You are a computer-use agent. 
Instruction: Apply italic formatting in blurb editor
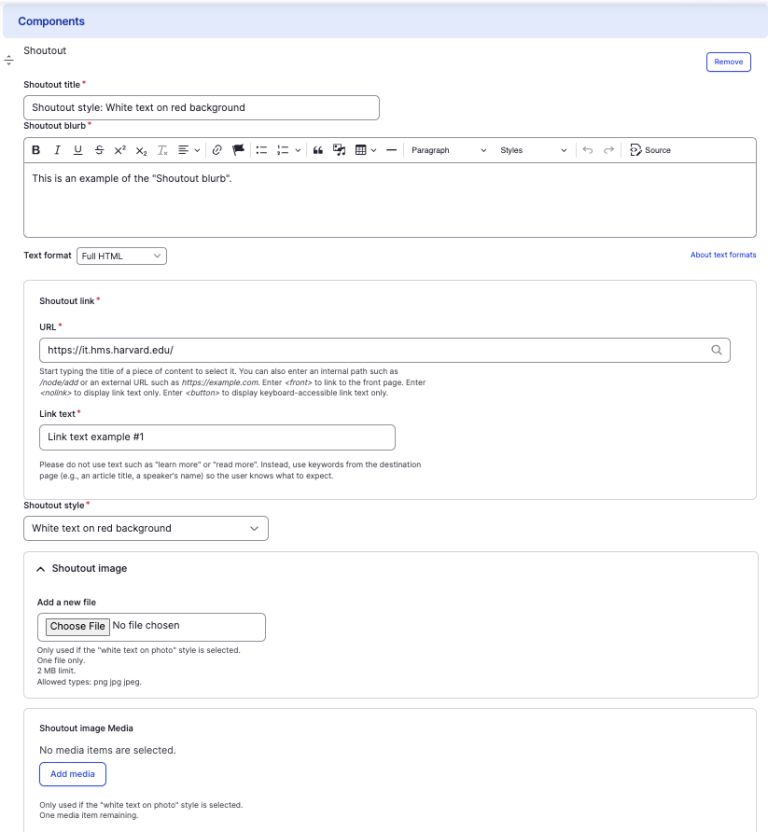point(57,150)
